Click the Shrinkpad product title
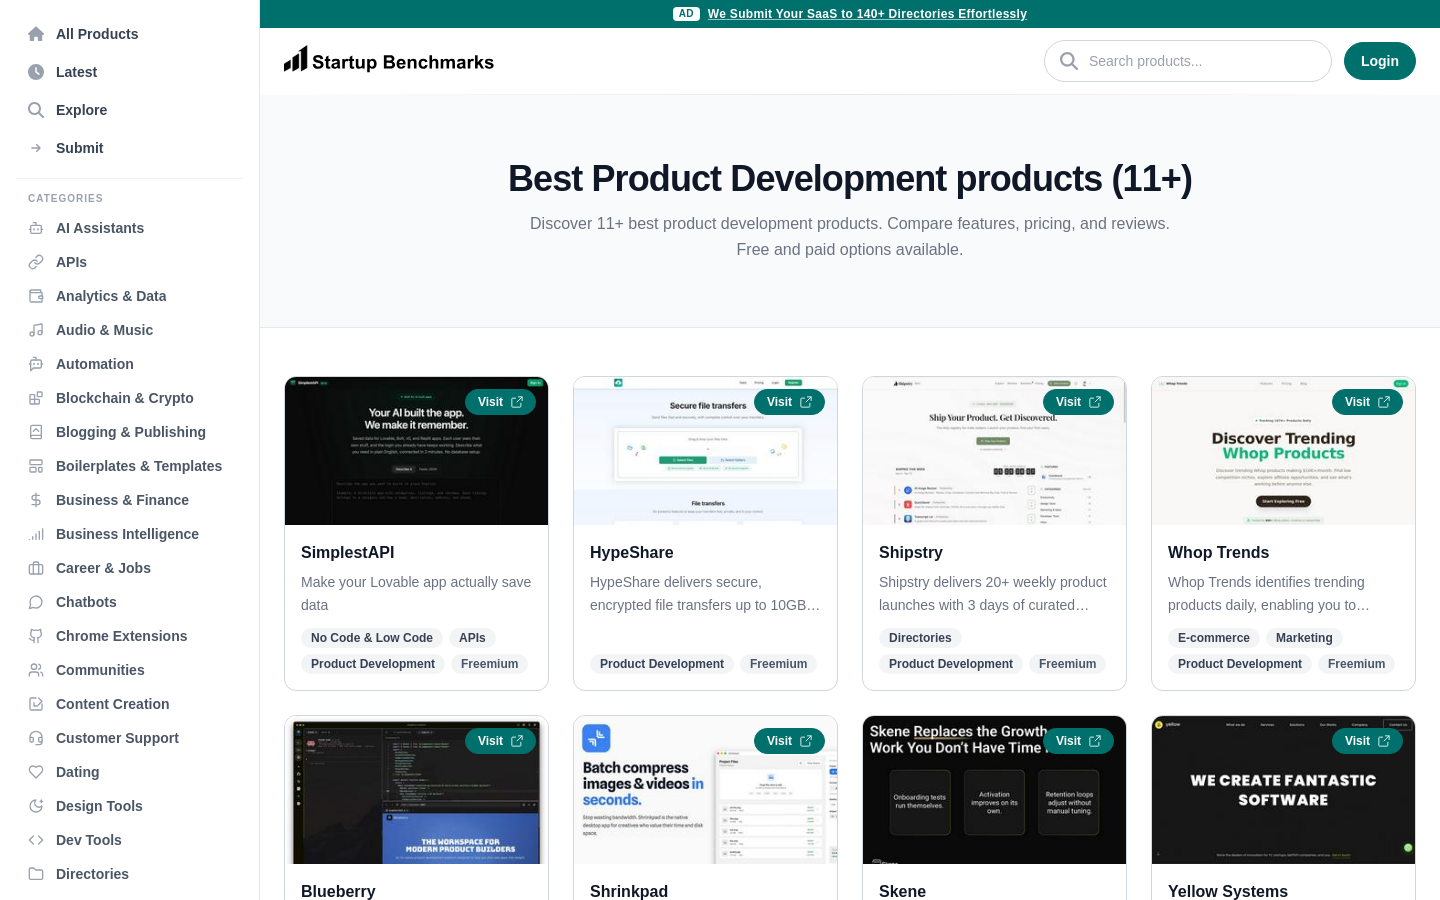The image size is (1440, 900). click(629, 891)
